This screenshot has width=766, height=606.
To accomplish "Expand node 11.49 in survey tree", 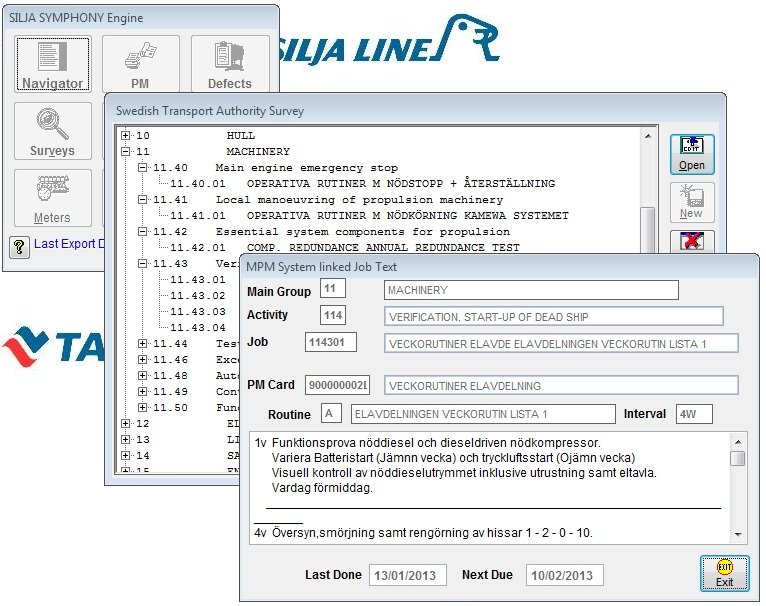I will (143, 391).
